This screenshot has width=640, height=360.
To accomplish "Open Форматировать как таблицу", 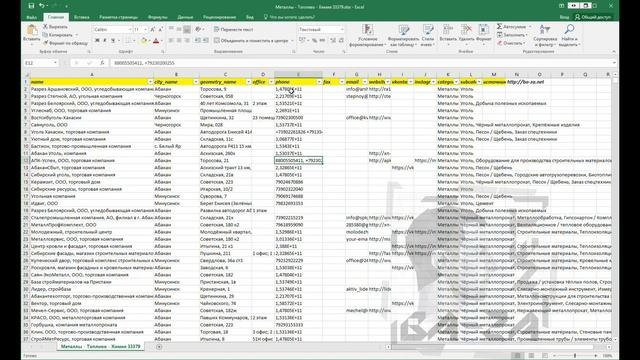I will point(403,35).
